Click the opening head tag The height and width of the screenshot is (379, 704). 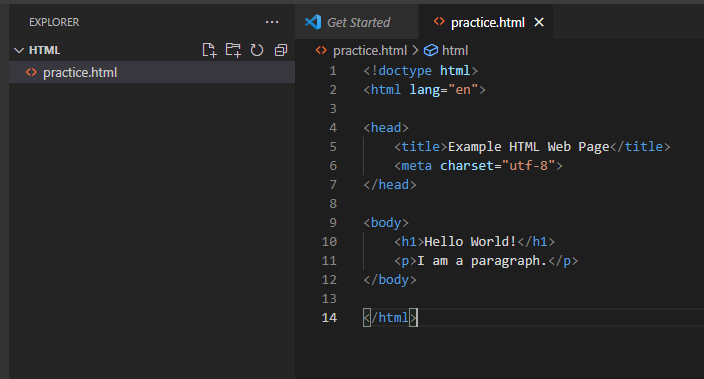[386, 128]
